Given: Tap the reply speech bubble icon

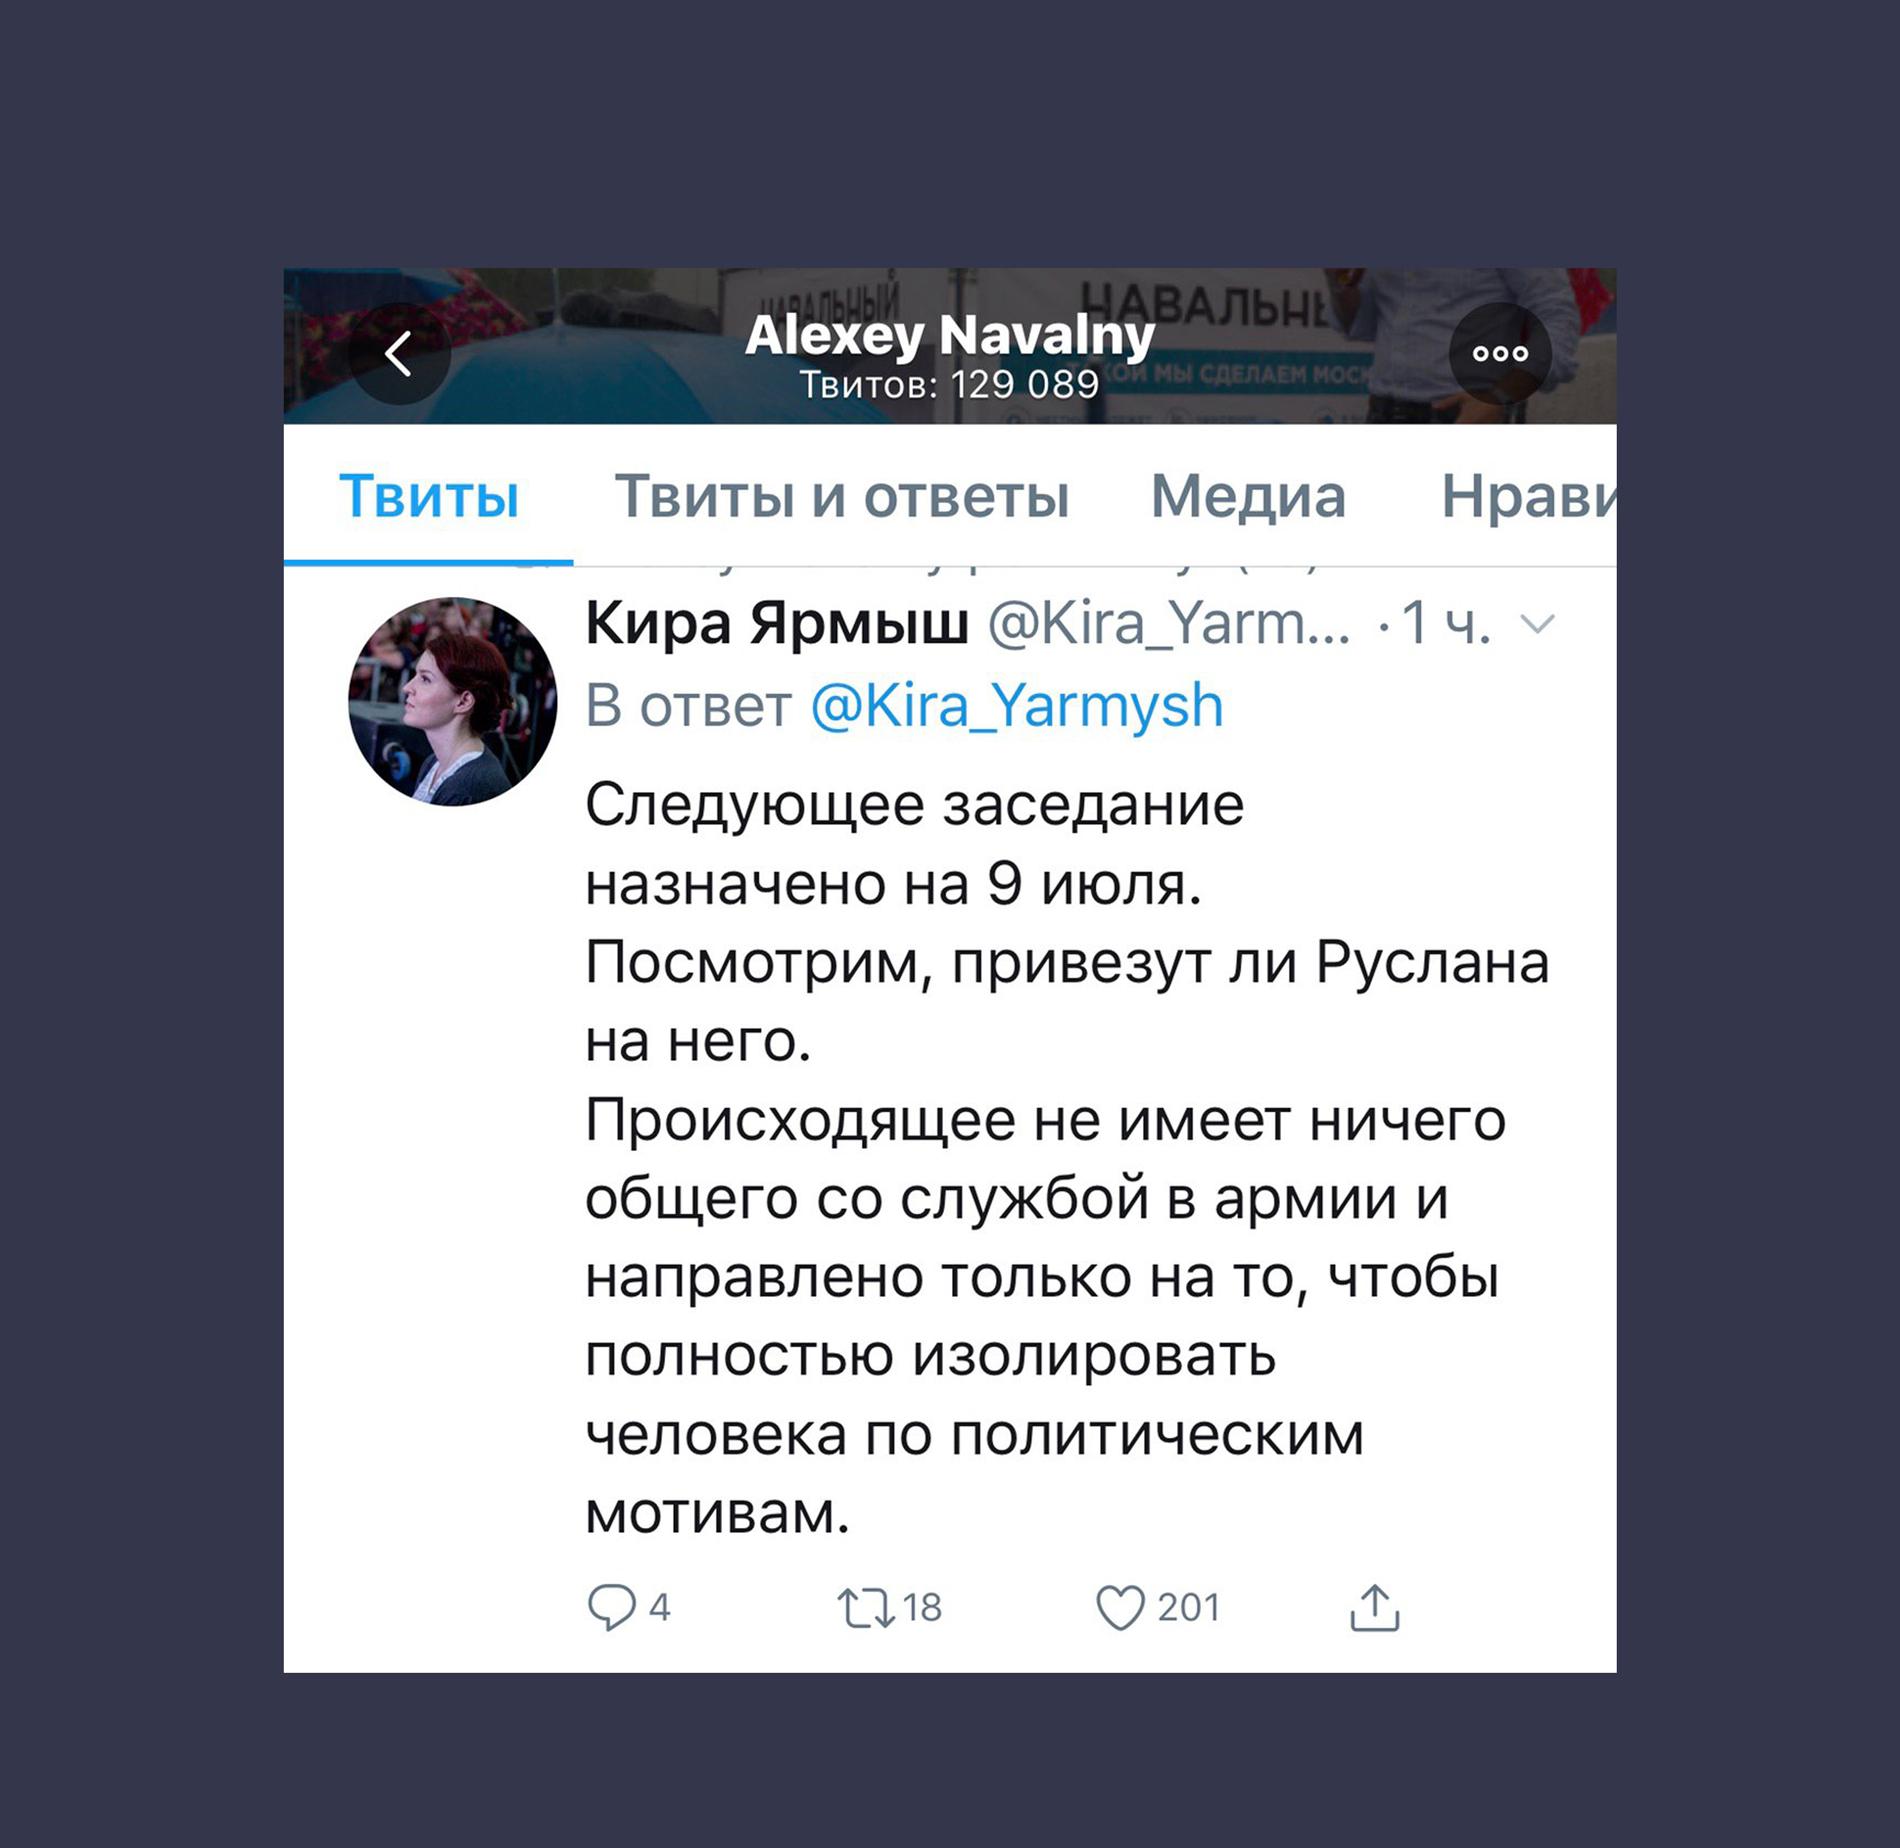Looking at the screenshot, I should [611, 1607].
